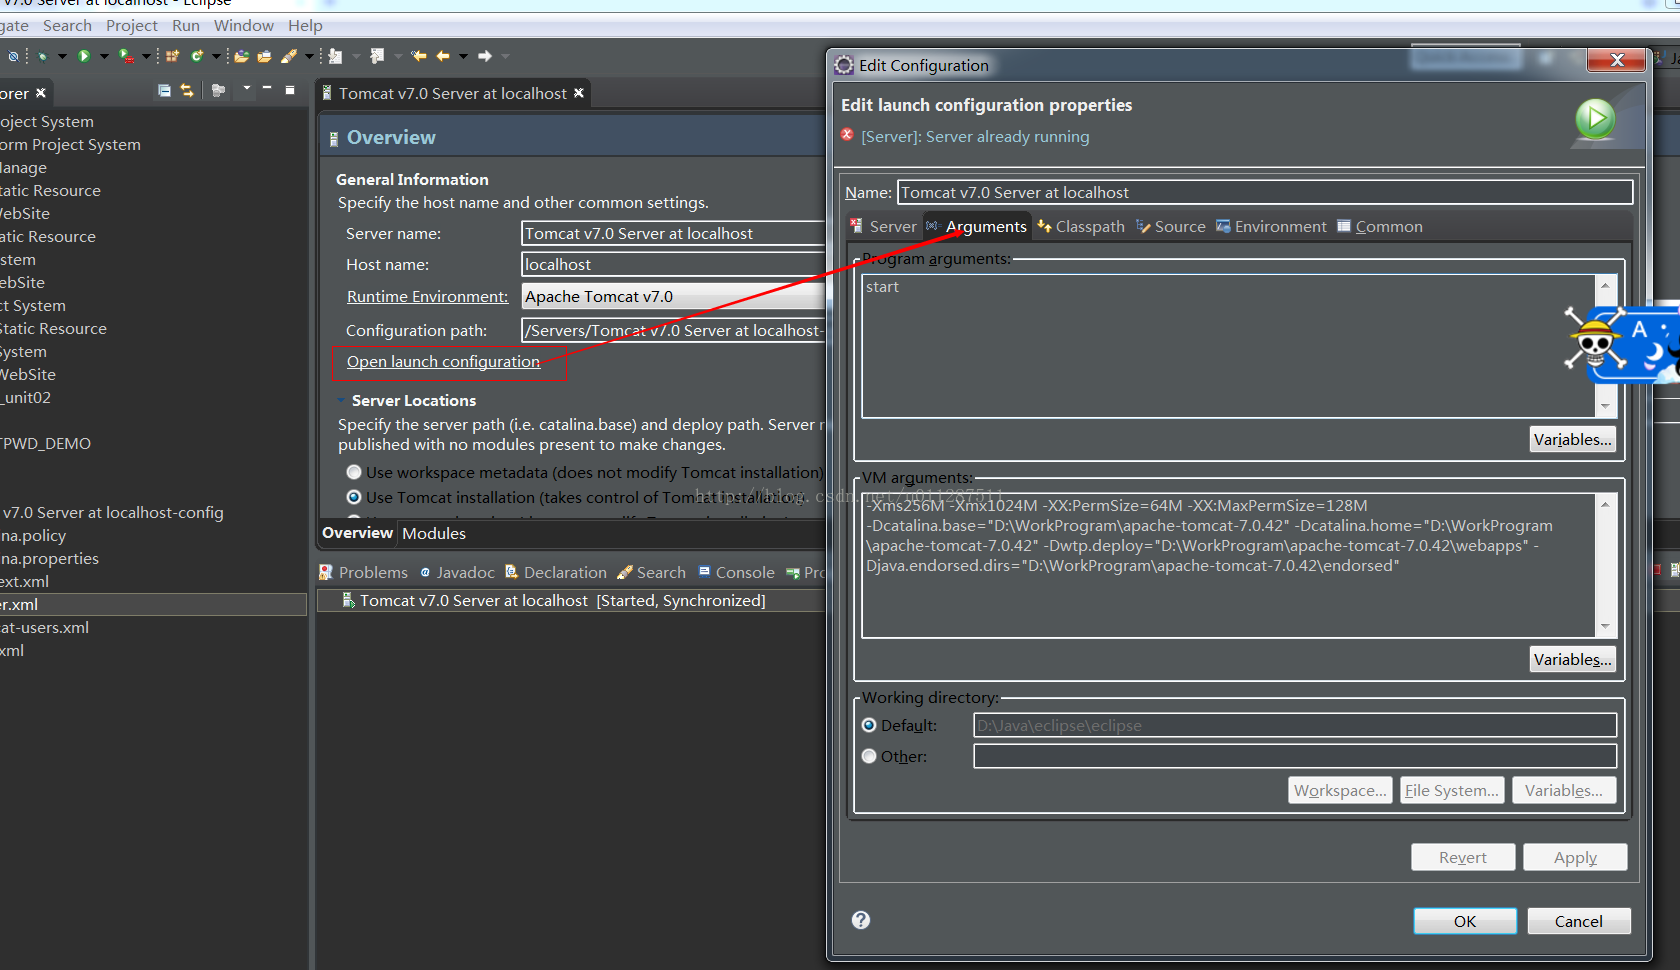
Task: Select Use Tomcat installation radio button
Action: [x=354, y=497]
